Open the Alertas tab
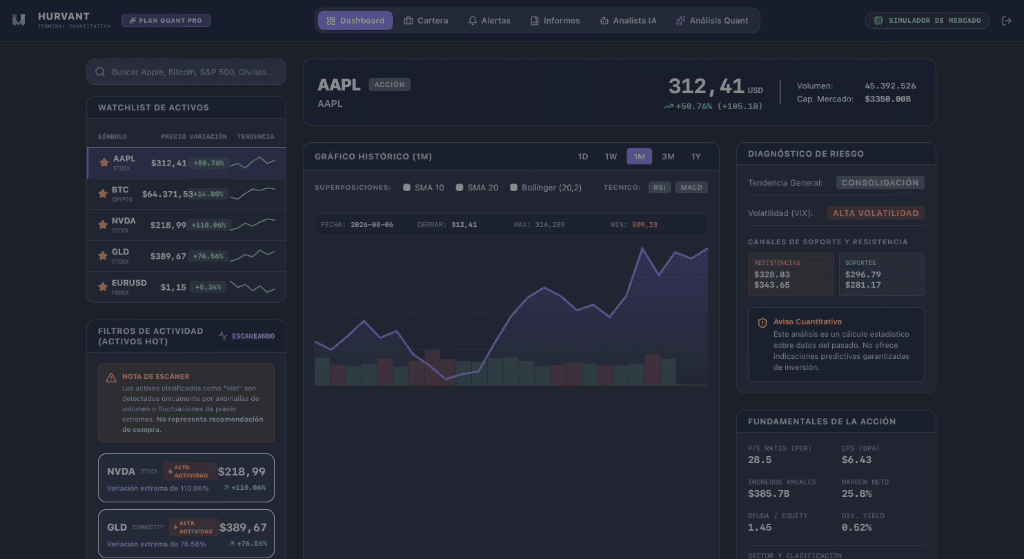Image resolution: width=1024 pixels, height=559 pixels. (x=489, y=21)
